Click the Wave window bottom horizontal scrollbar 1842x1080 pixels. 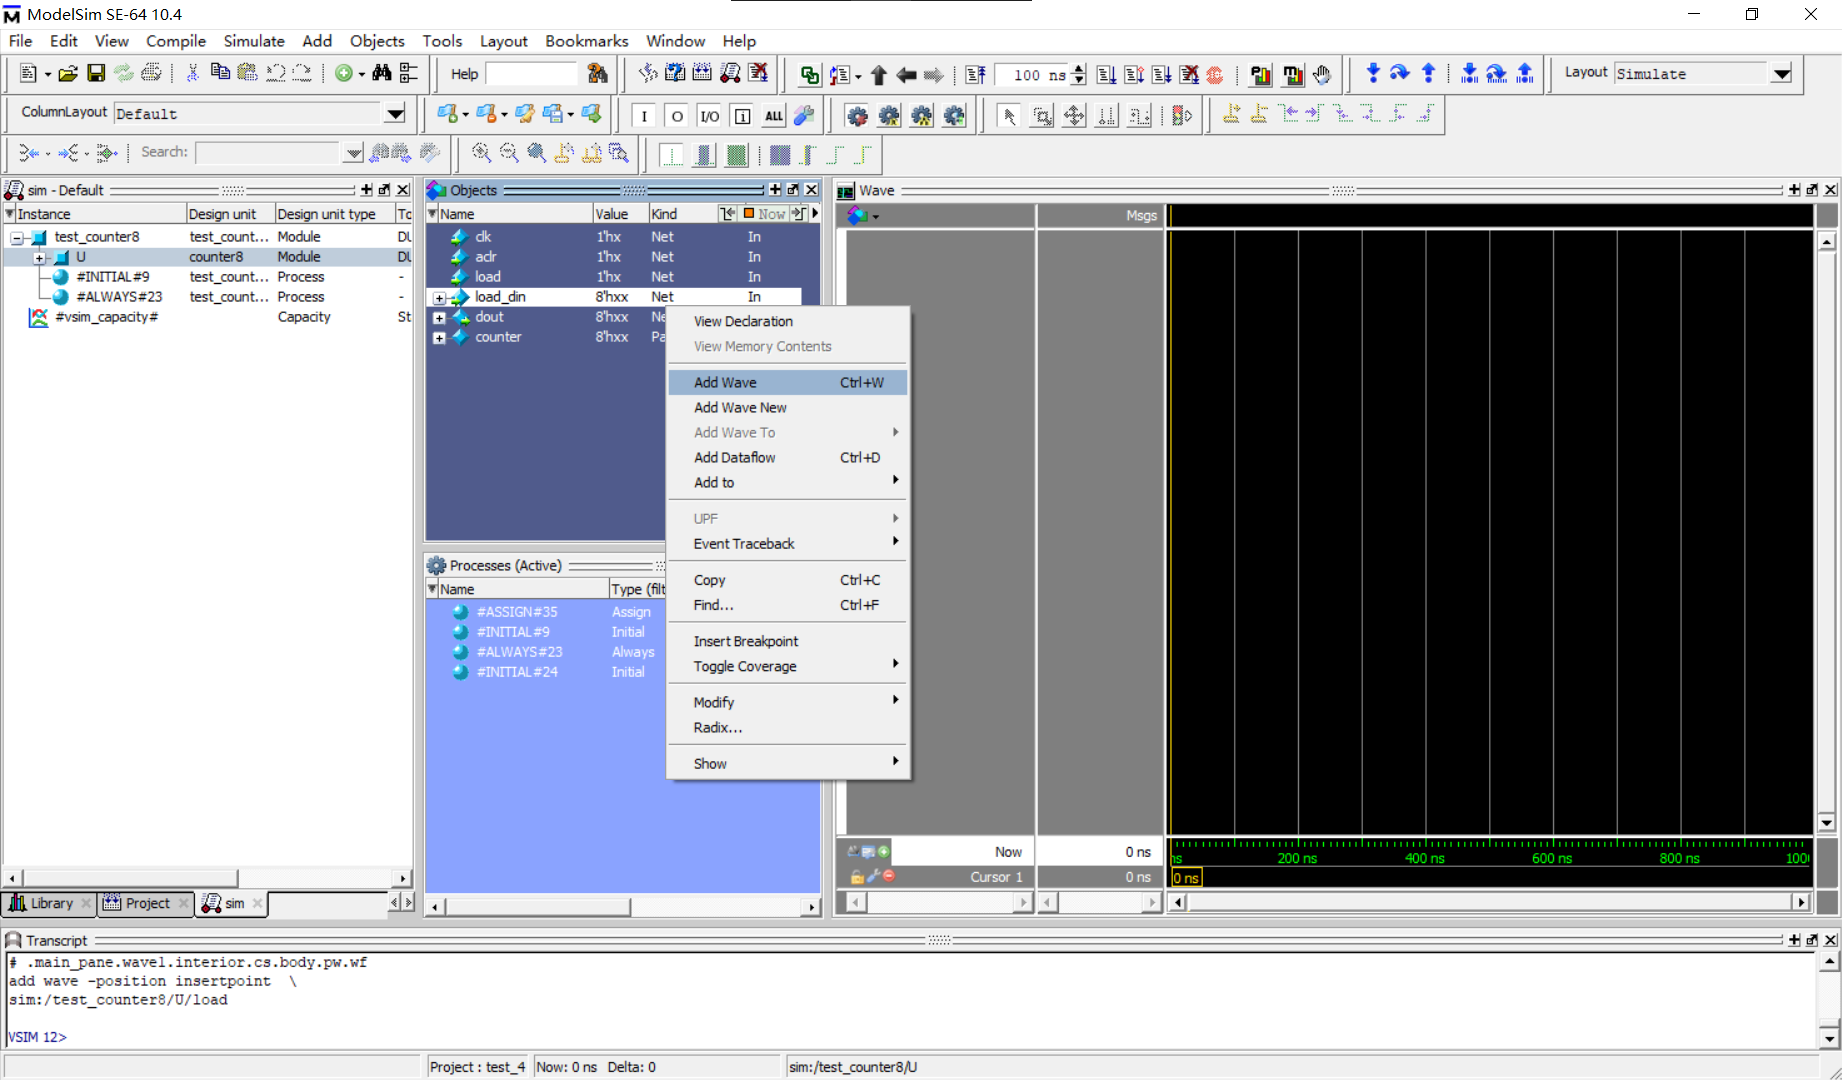click(1490, 903)
